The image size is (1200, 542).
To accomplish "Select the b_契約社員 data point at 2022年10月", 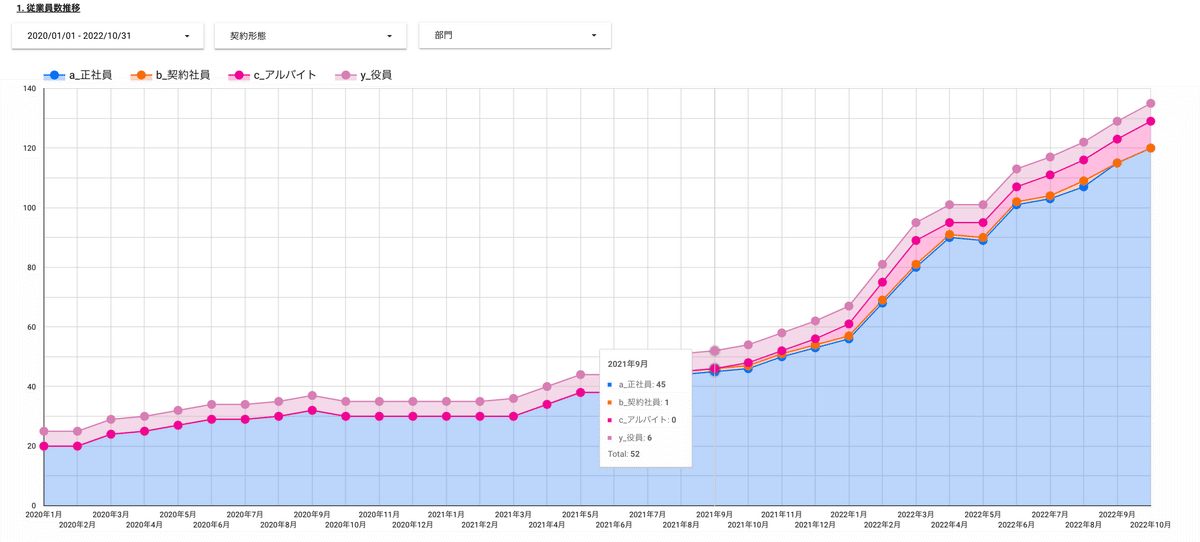I will pos(1151,148).
